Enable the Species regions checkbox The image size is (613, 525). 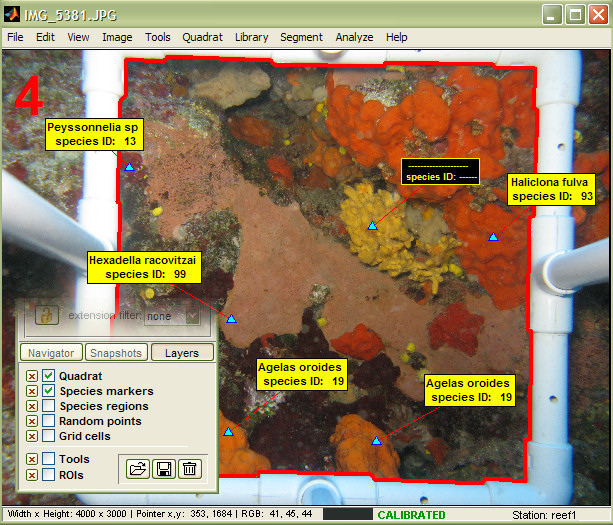(x=48, y=406)
